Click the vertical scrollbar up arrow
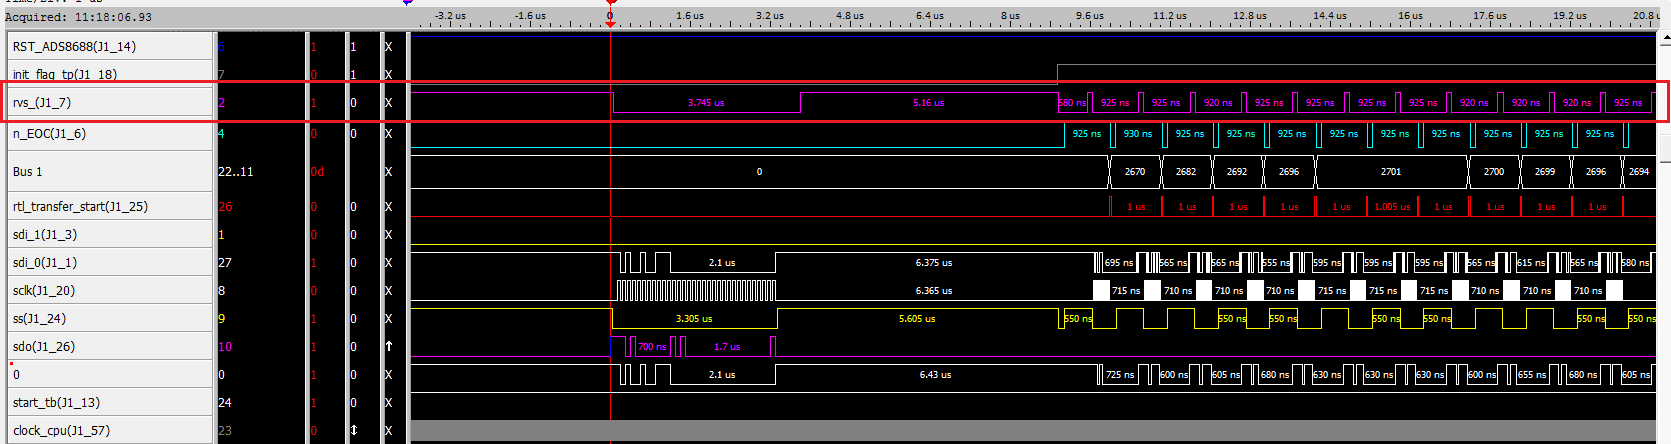Image resolution: width=1671 pixels, height=444 pixels. pos(1664,39)
